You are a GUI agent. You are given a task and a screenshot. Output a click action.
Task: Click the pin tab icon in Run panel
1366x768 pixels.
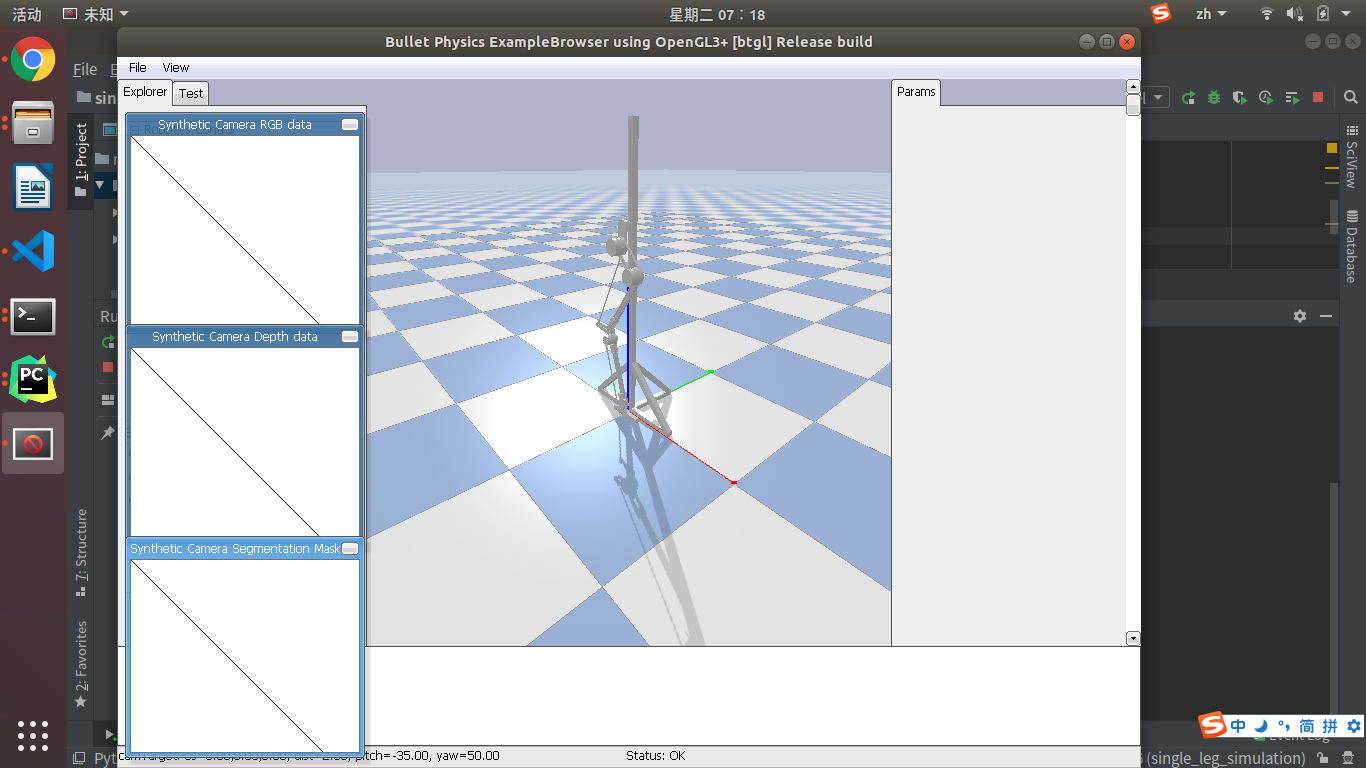click(x=108, y=433)
